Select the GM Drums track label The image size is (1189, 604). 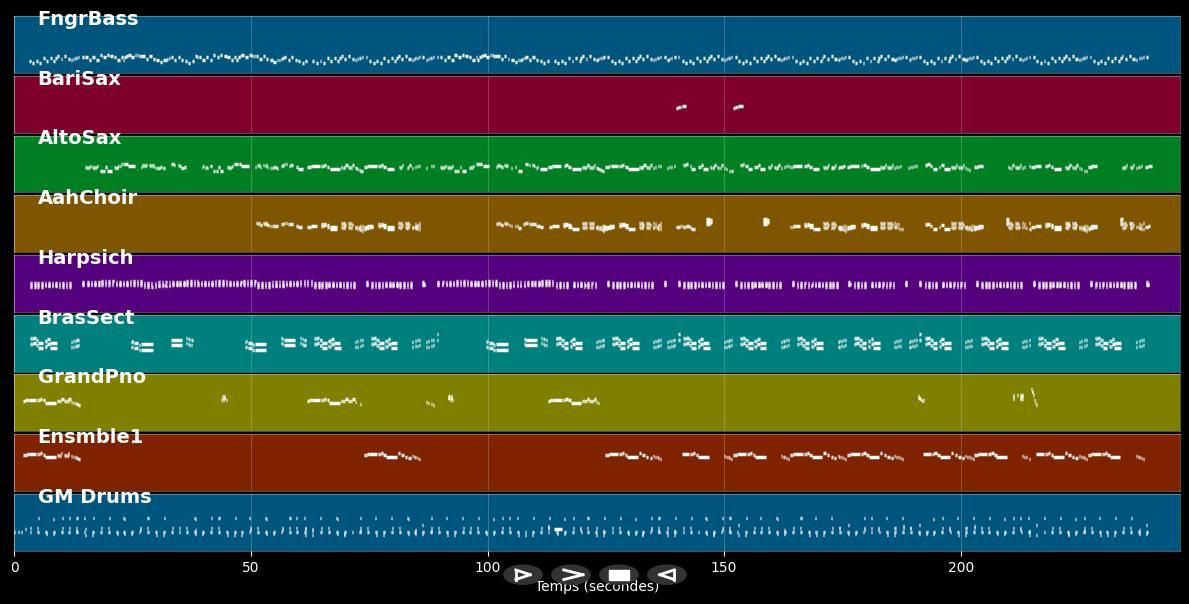click(95, 497)
